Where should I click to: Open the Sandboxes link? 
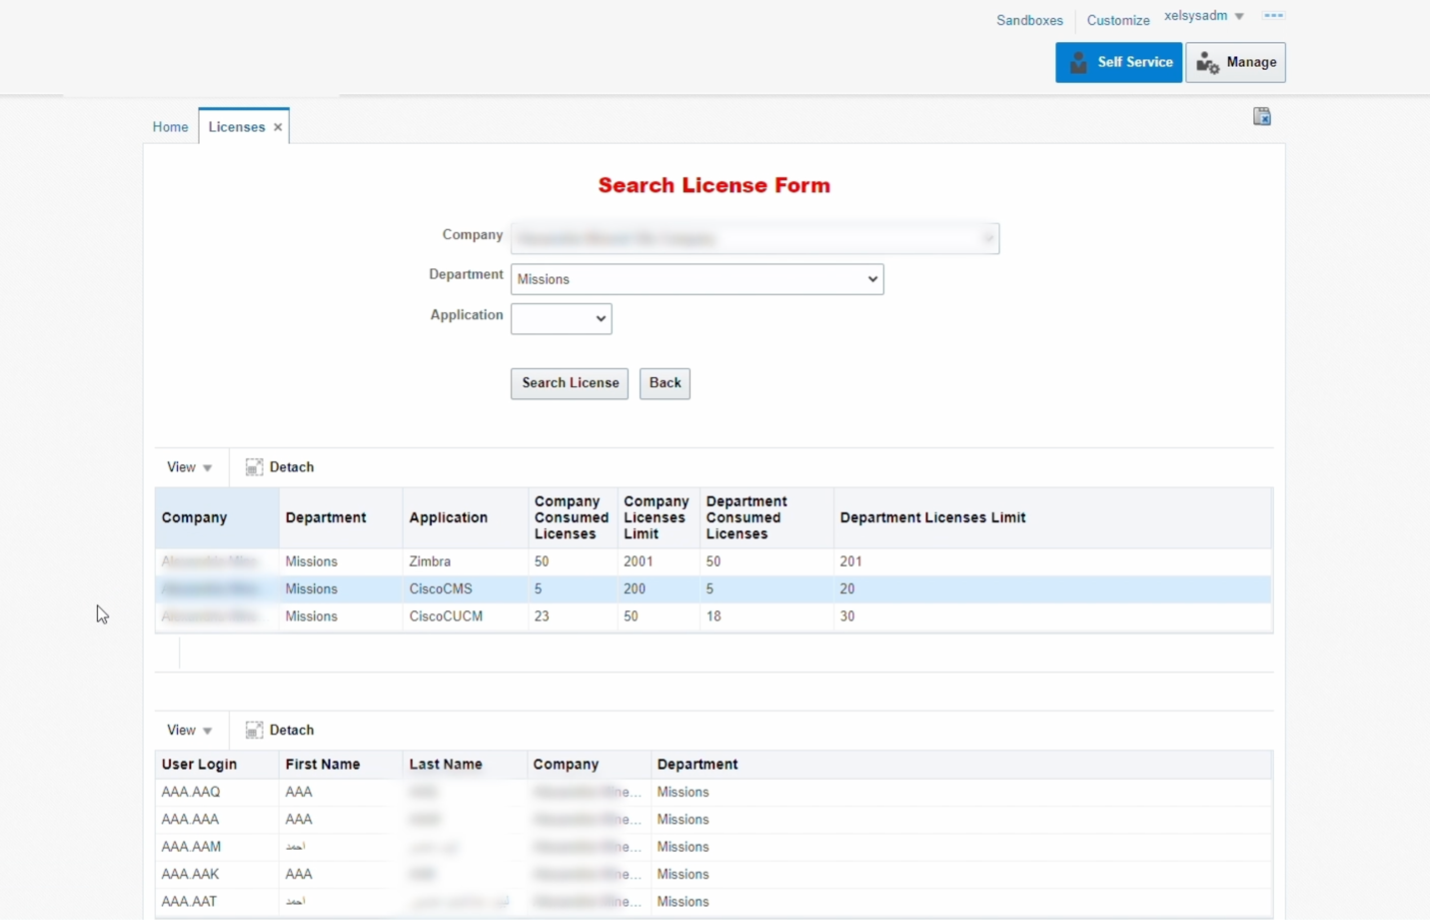(1029, 20)
